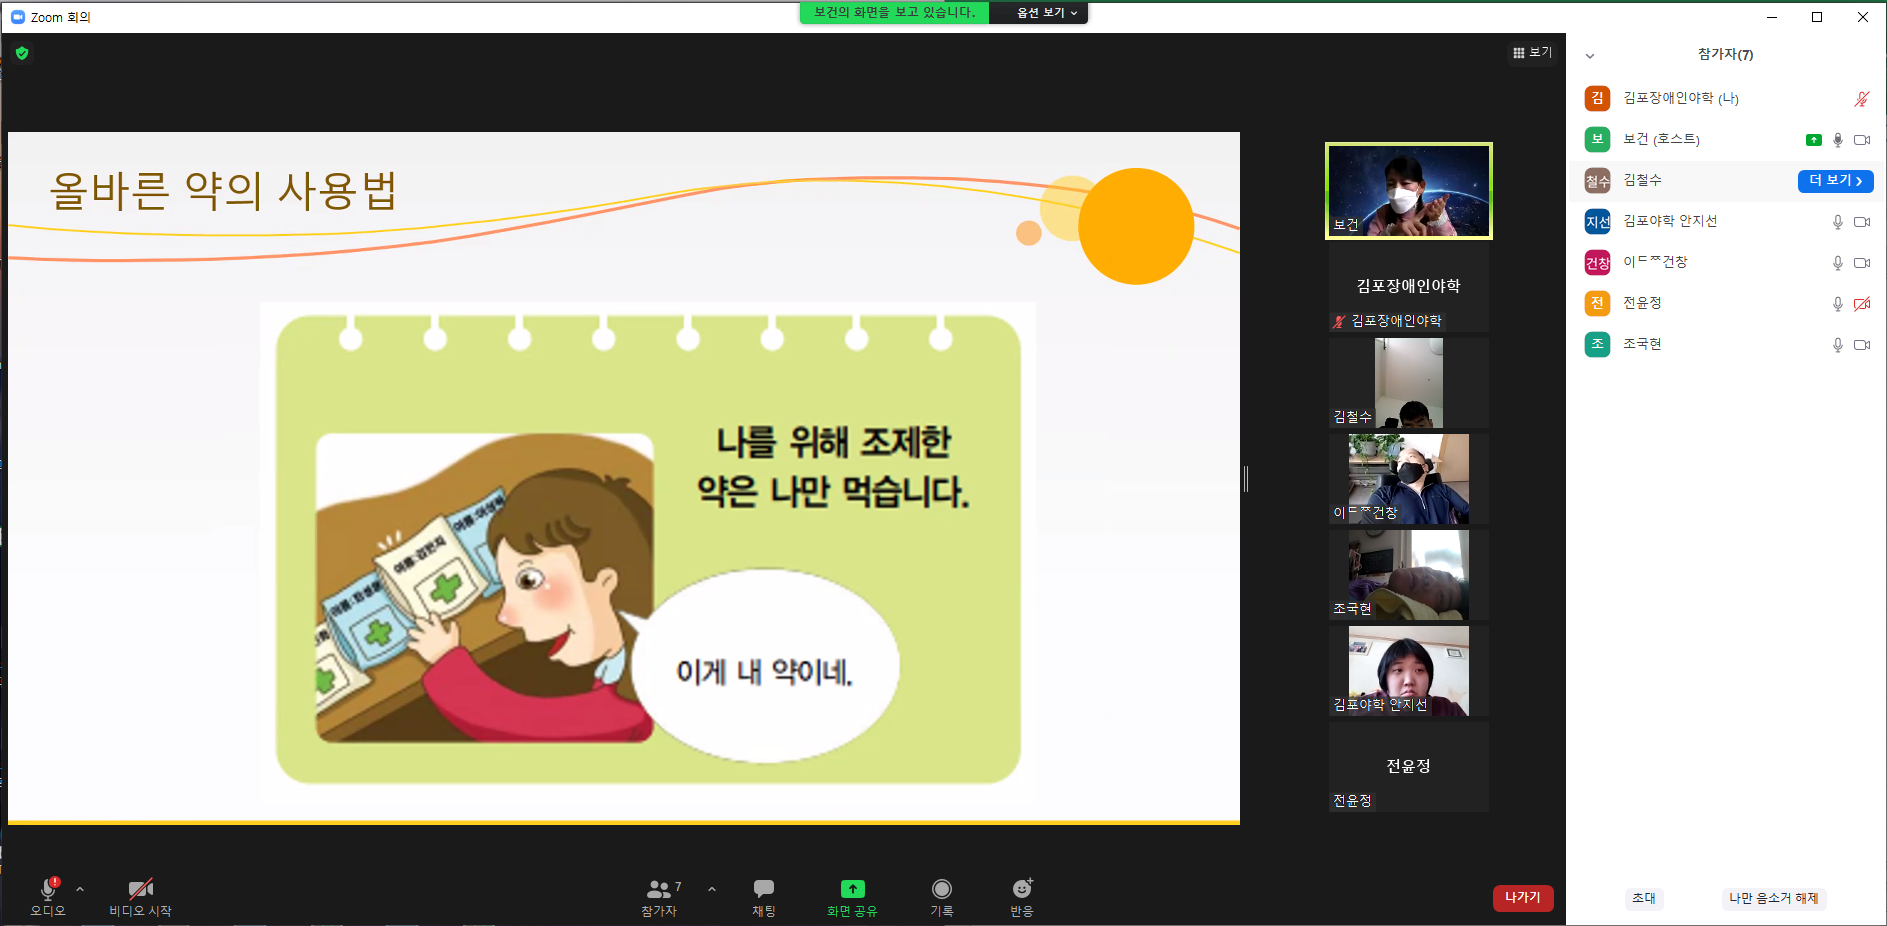Click camera icon in 김포야학 안지선 row

tap(1862, 222)
